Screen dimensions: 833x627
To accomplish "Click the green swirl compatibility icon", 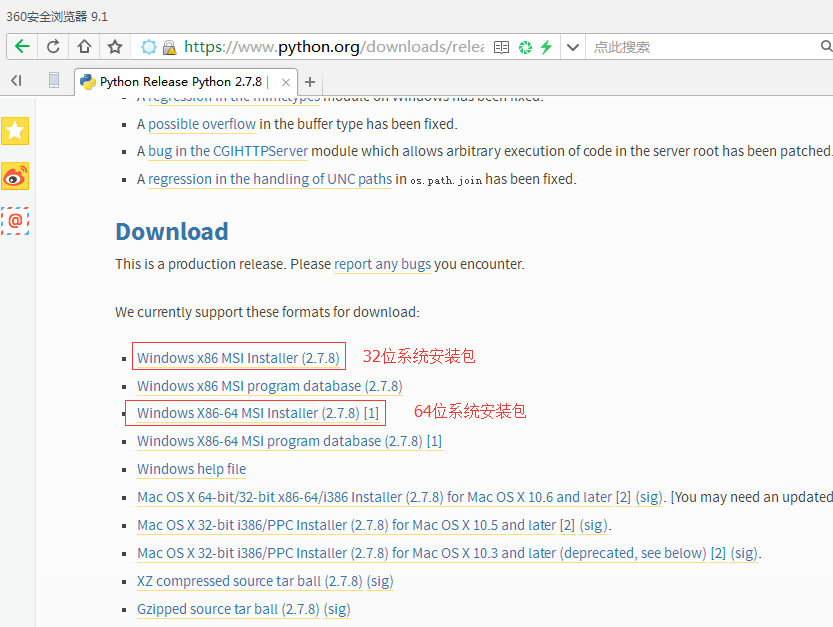I will point(525,47).
